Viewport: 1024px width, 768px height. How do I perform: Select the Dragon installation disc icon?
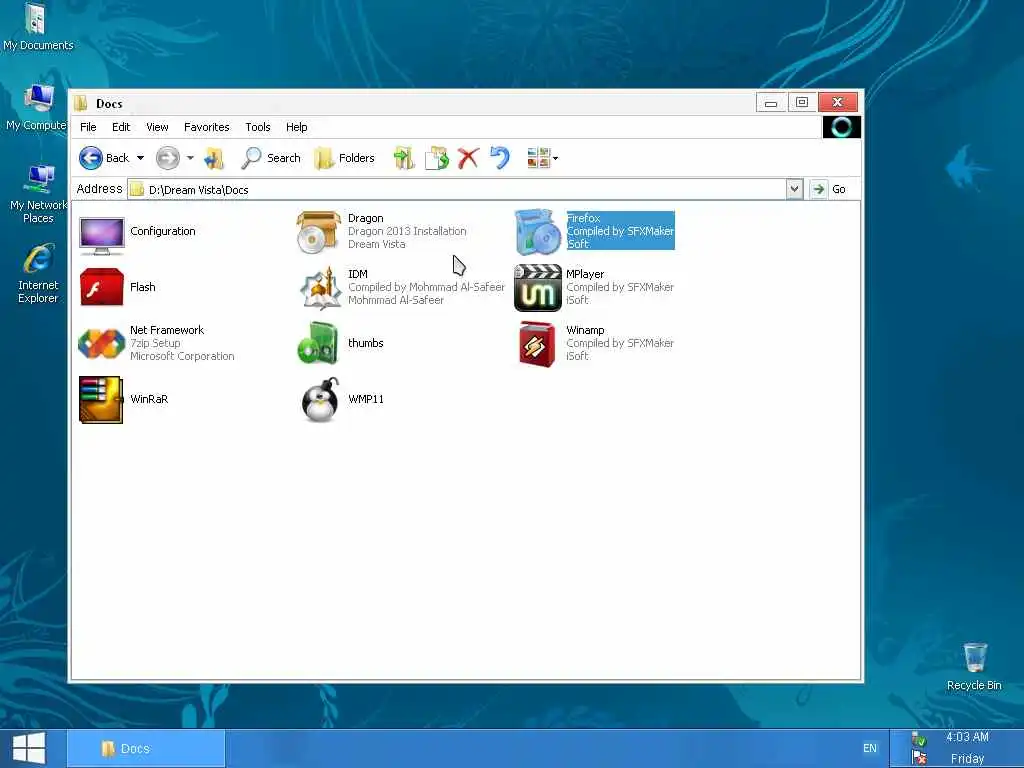click(x=318, y=232)
